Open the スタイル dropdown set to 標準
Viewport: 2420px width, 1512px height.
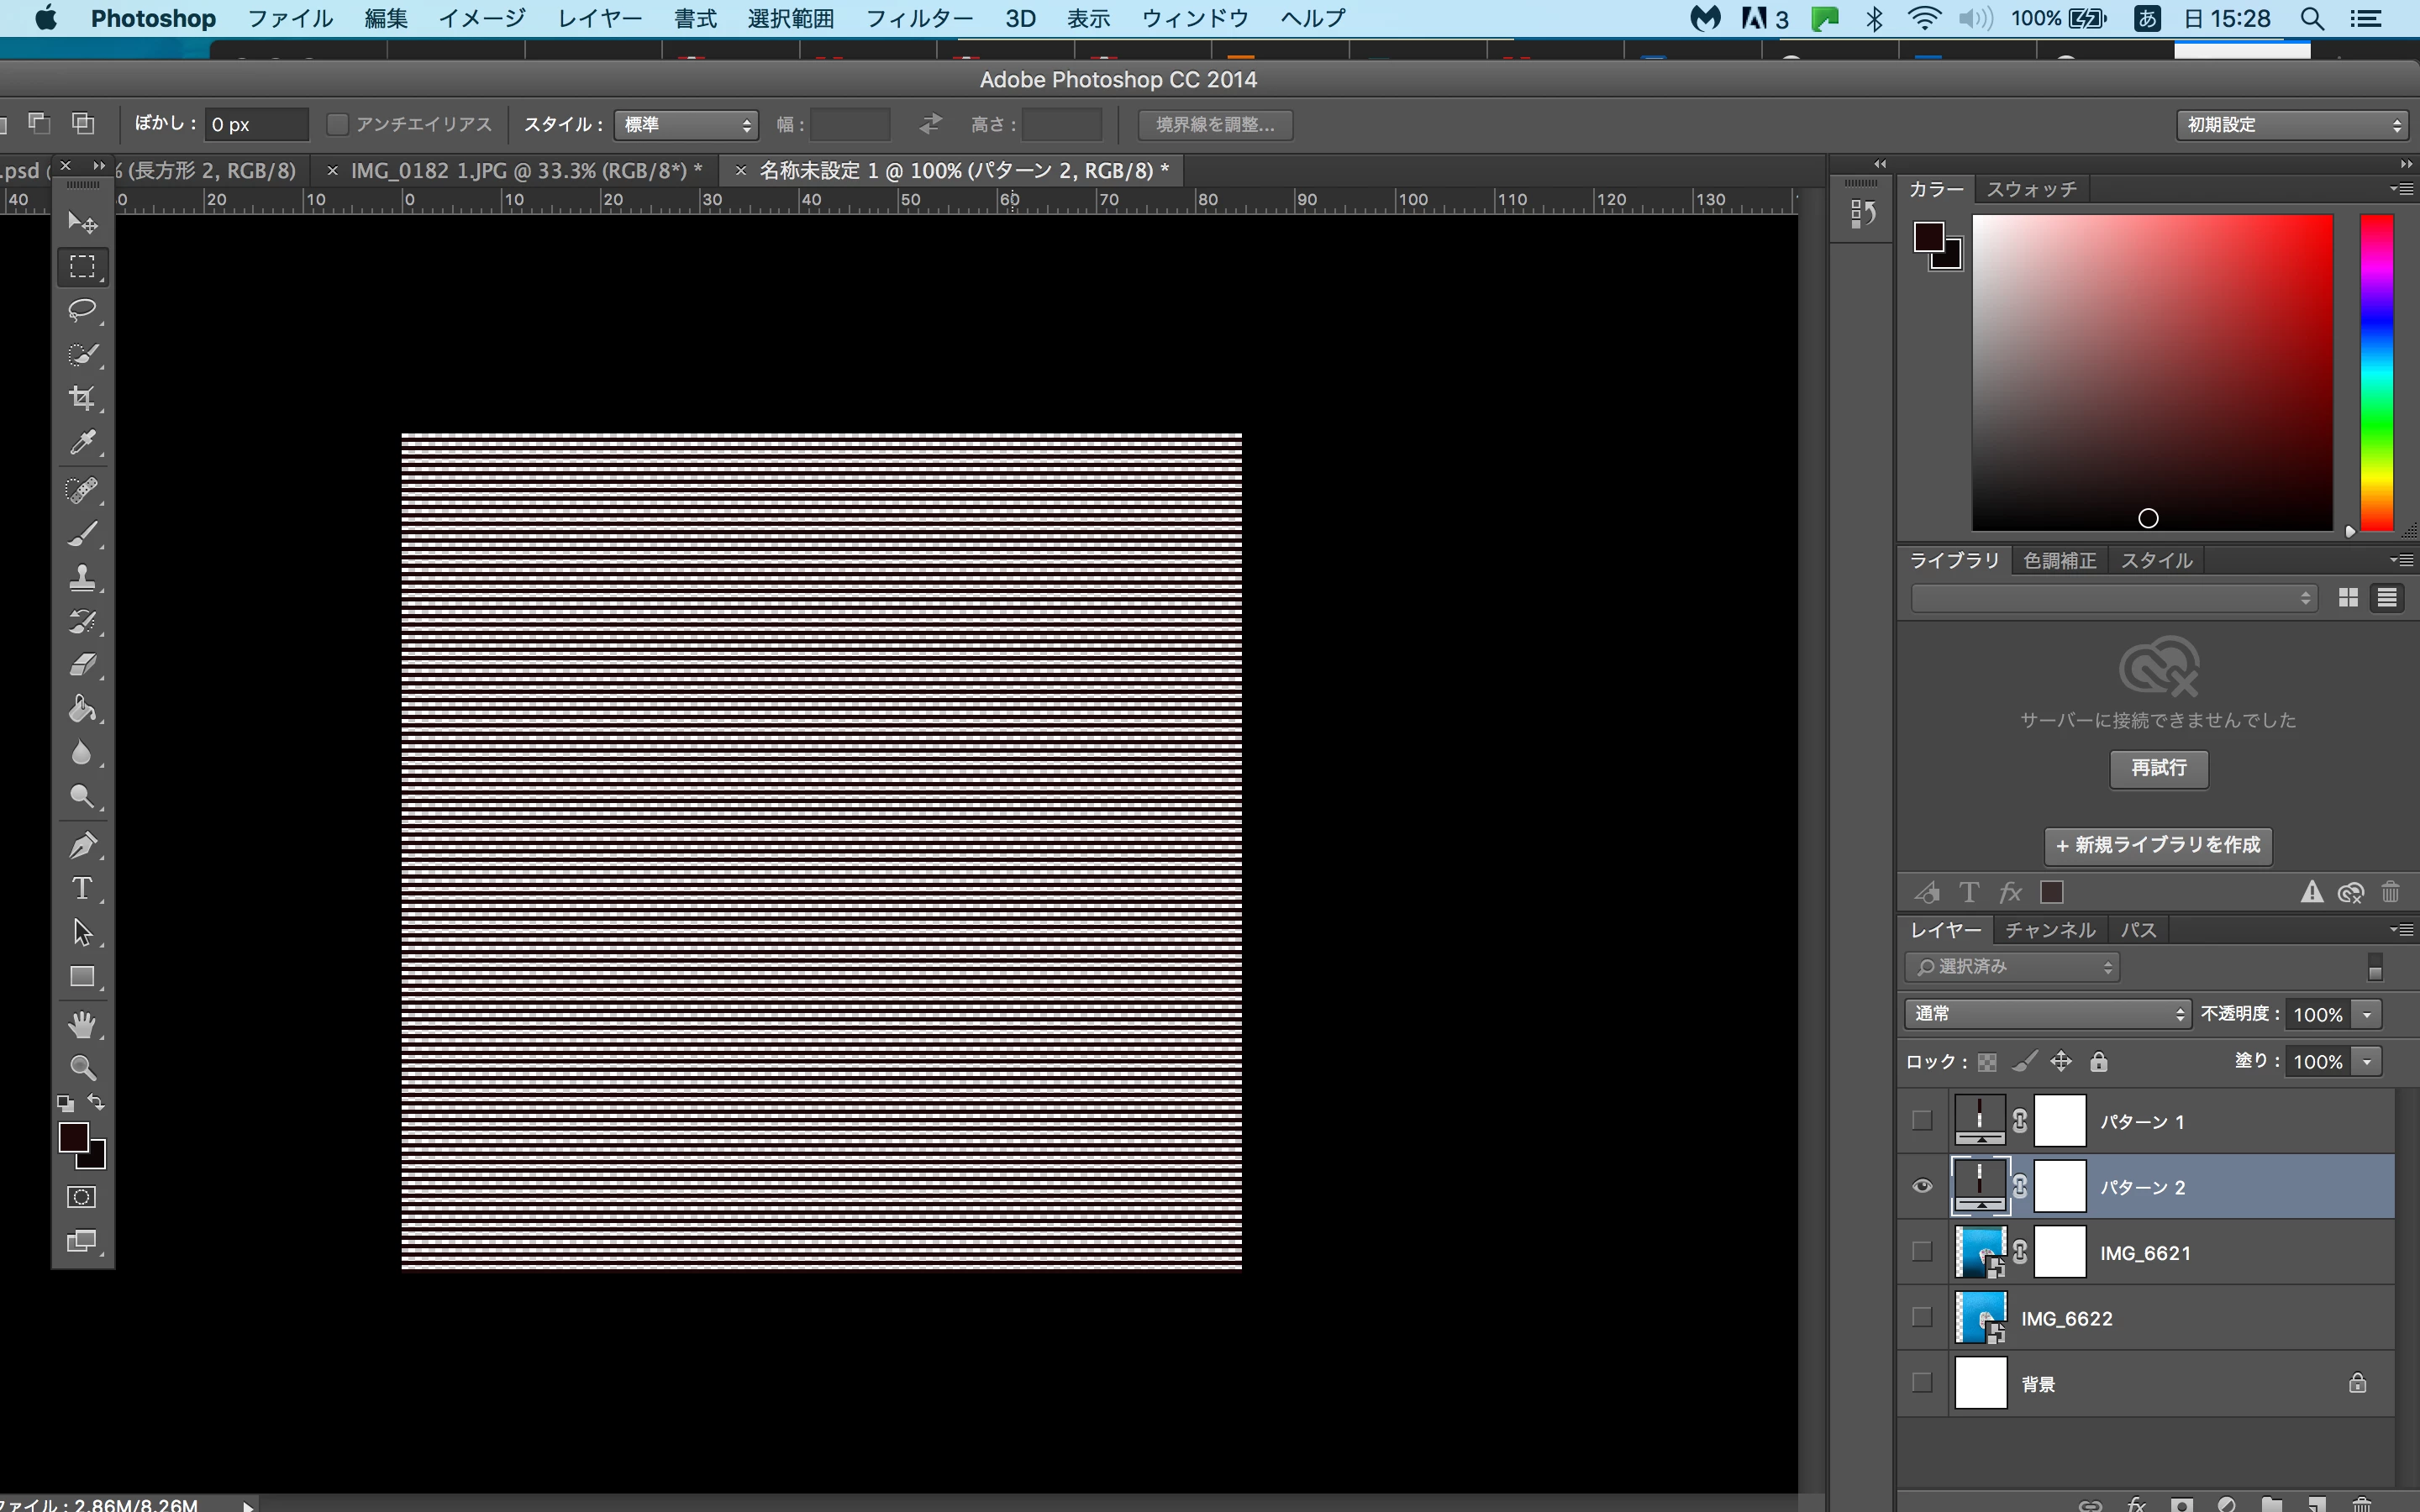point(686,124)
